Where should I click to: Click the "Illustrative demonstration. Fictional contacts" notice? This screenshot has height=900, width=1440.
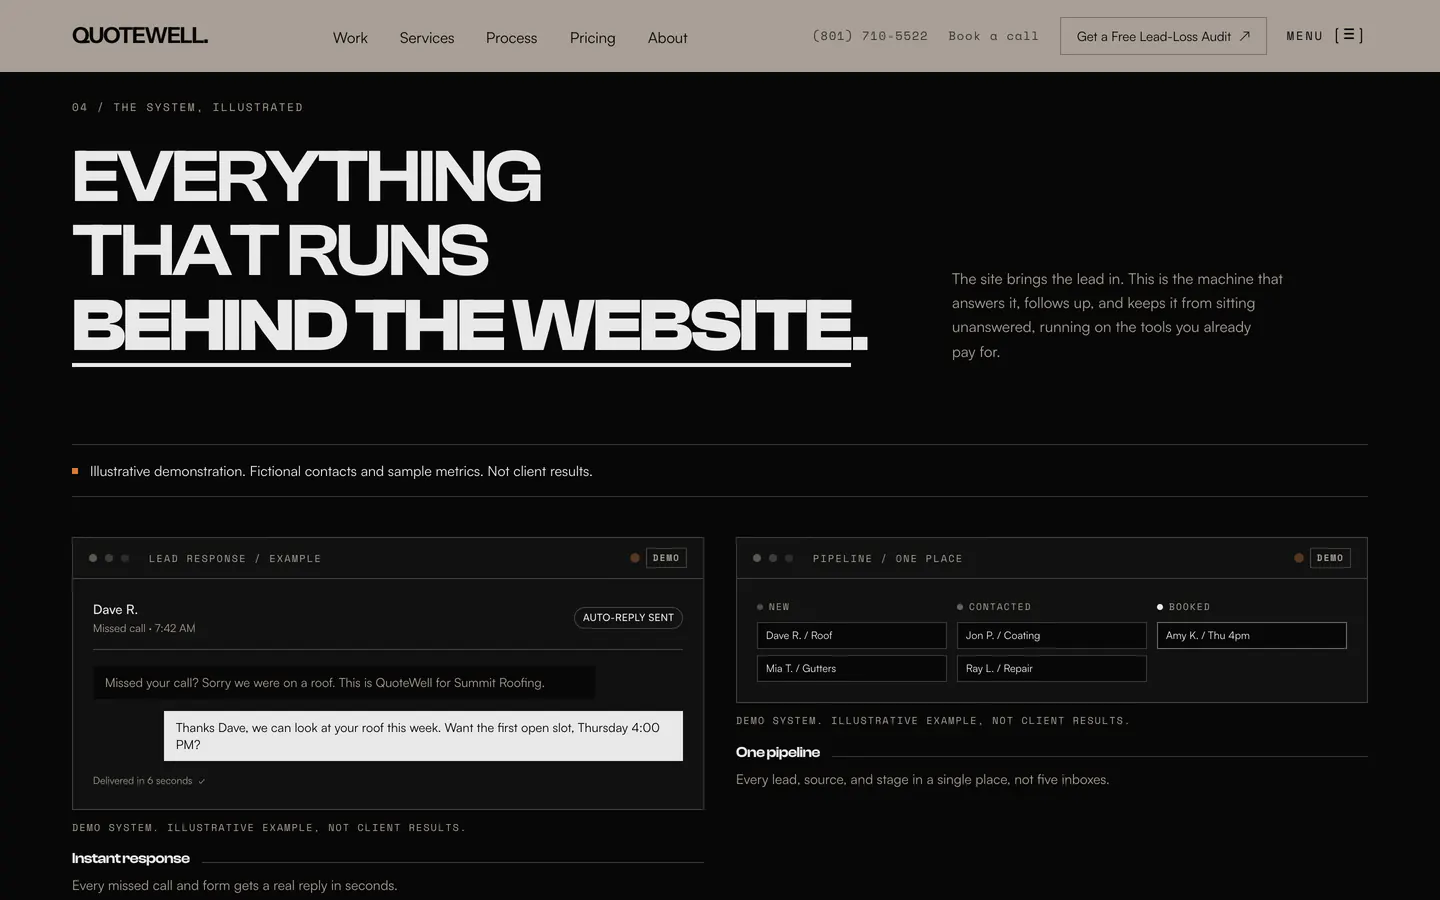coord(341,471)
